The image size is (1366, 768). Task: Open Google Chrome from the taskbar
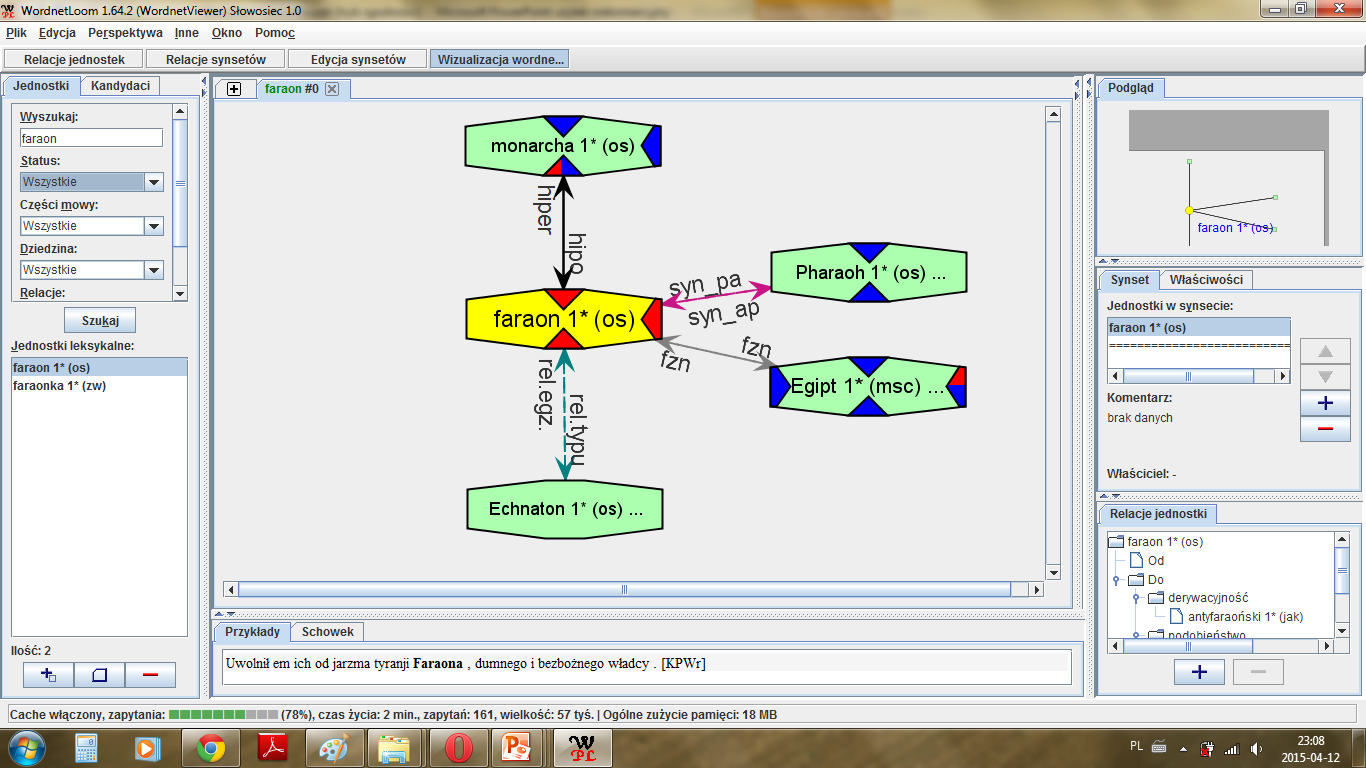tap(210, 747)
